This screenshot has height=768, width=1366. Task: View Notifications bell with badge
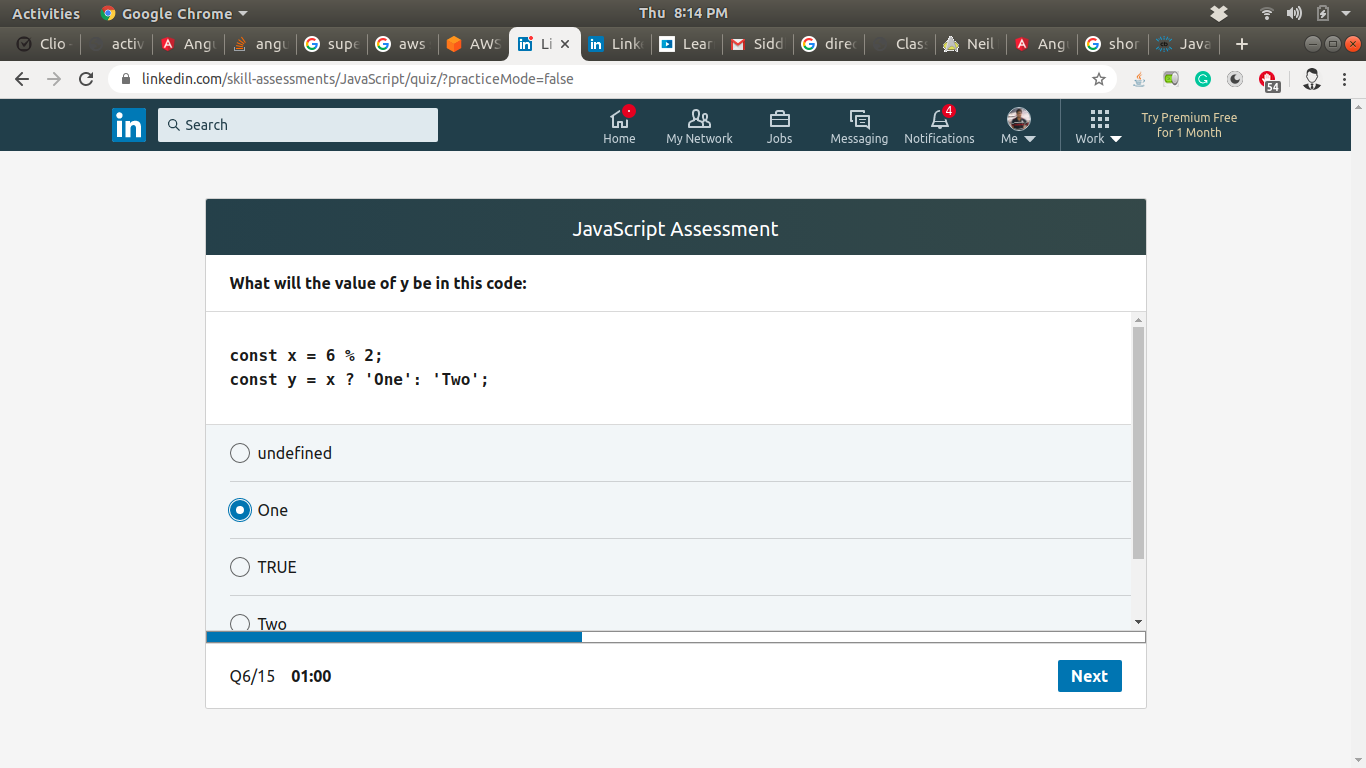tap(939, 125)
